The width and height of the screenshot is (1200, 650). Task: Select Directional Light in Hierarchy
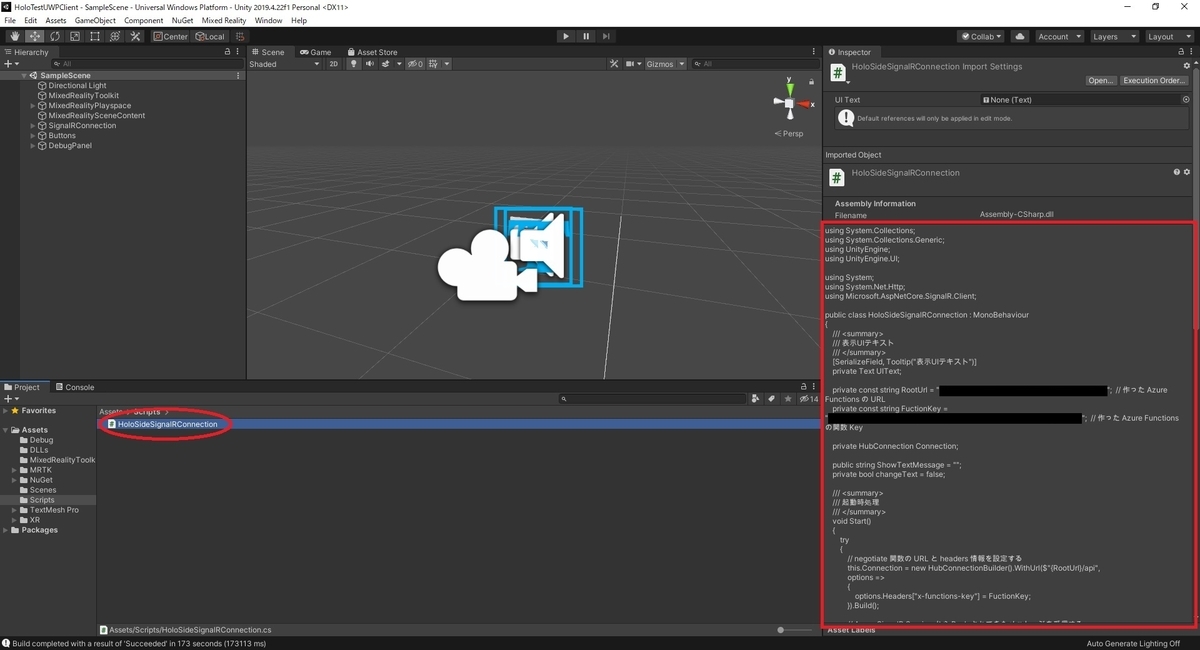(x=77, y=86)
